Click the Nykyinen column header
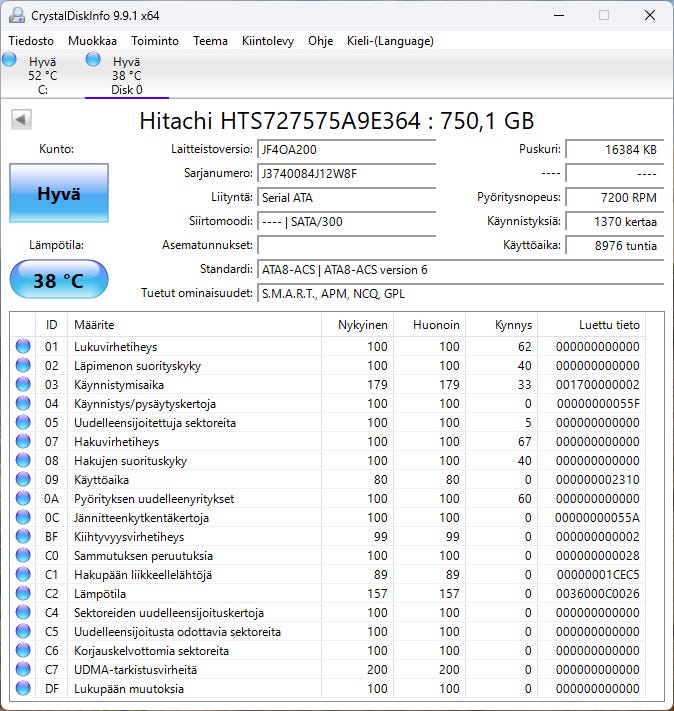The height and width of the screenshot is (711, 674). pyautogui.click(x=357, y=325)
